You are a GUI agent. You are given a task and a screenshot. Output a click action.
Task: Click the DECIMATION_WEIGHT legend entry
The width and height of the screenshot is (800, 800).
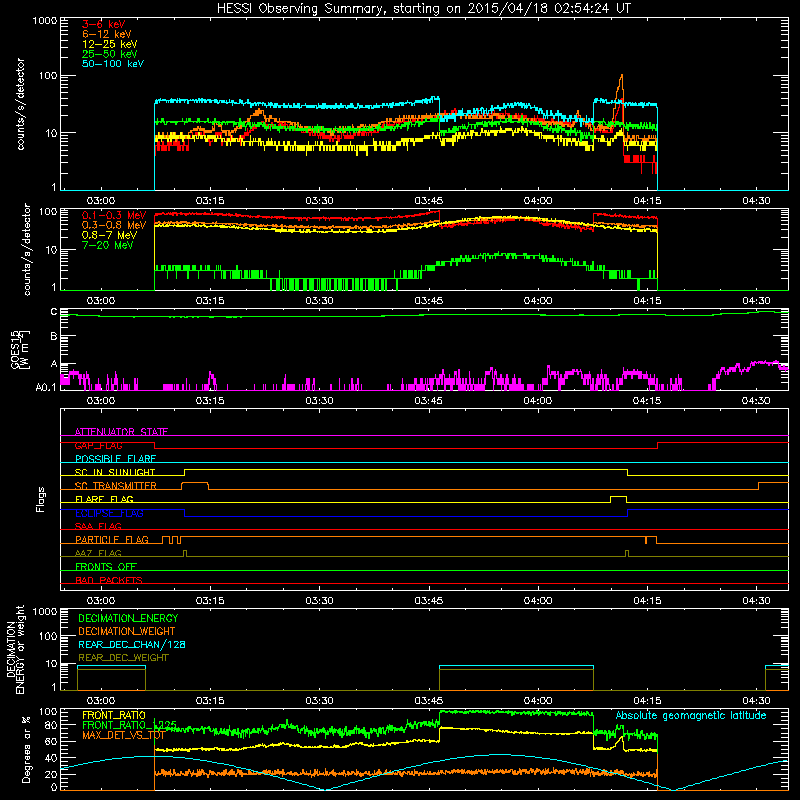127,631
